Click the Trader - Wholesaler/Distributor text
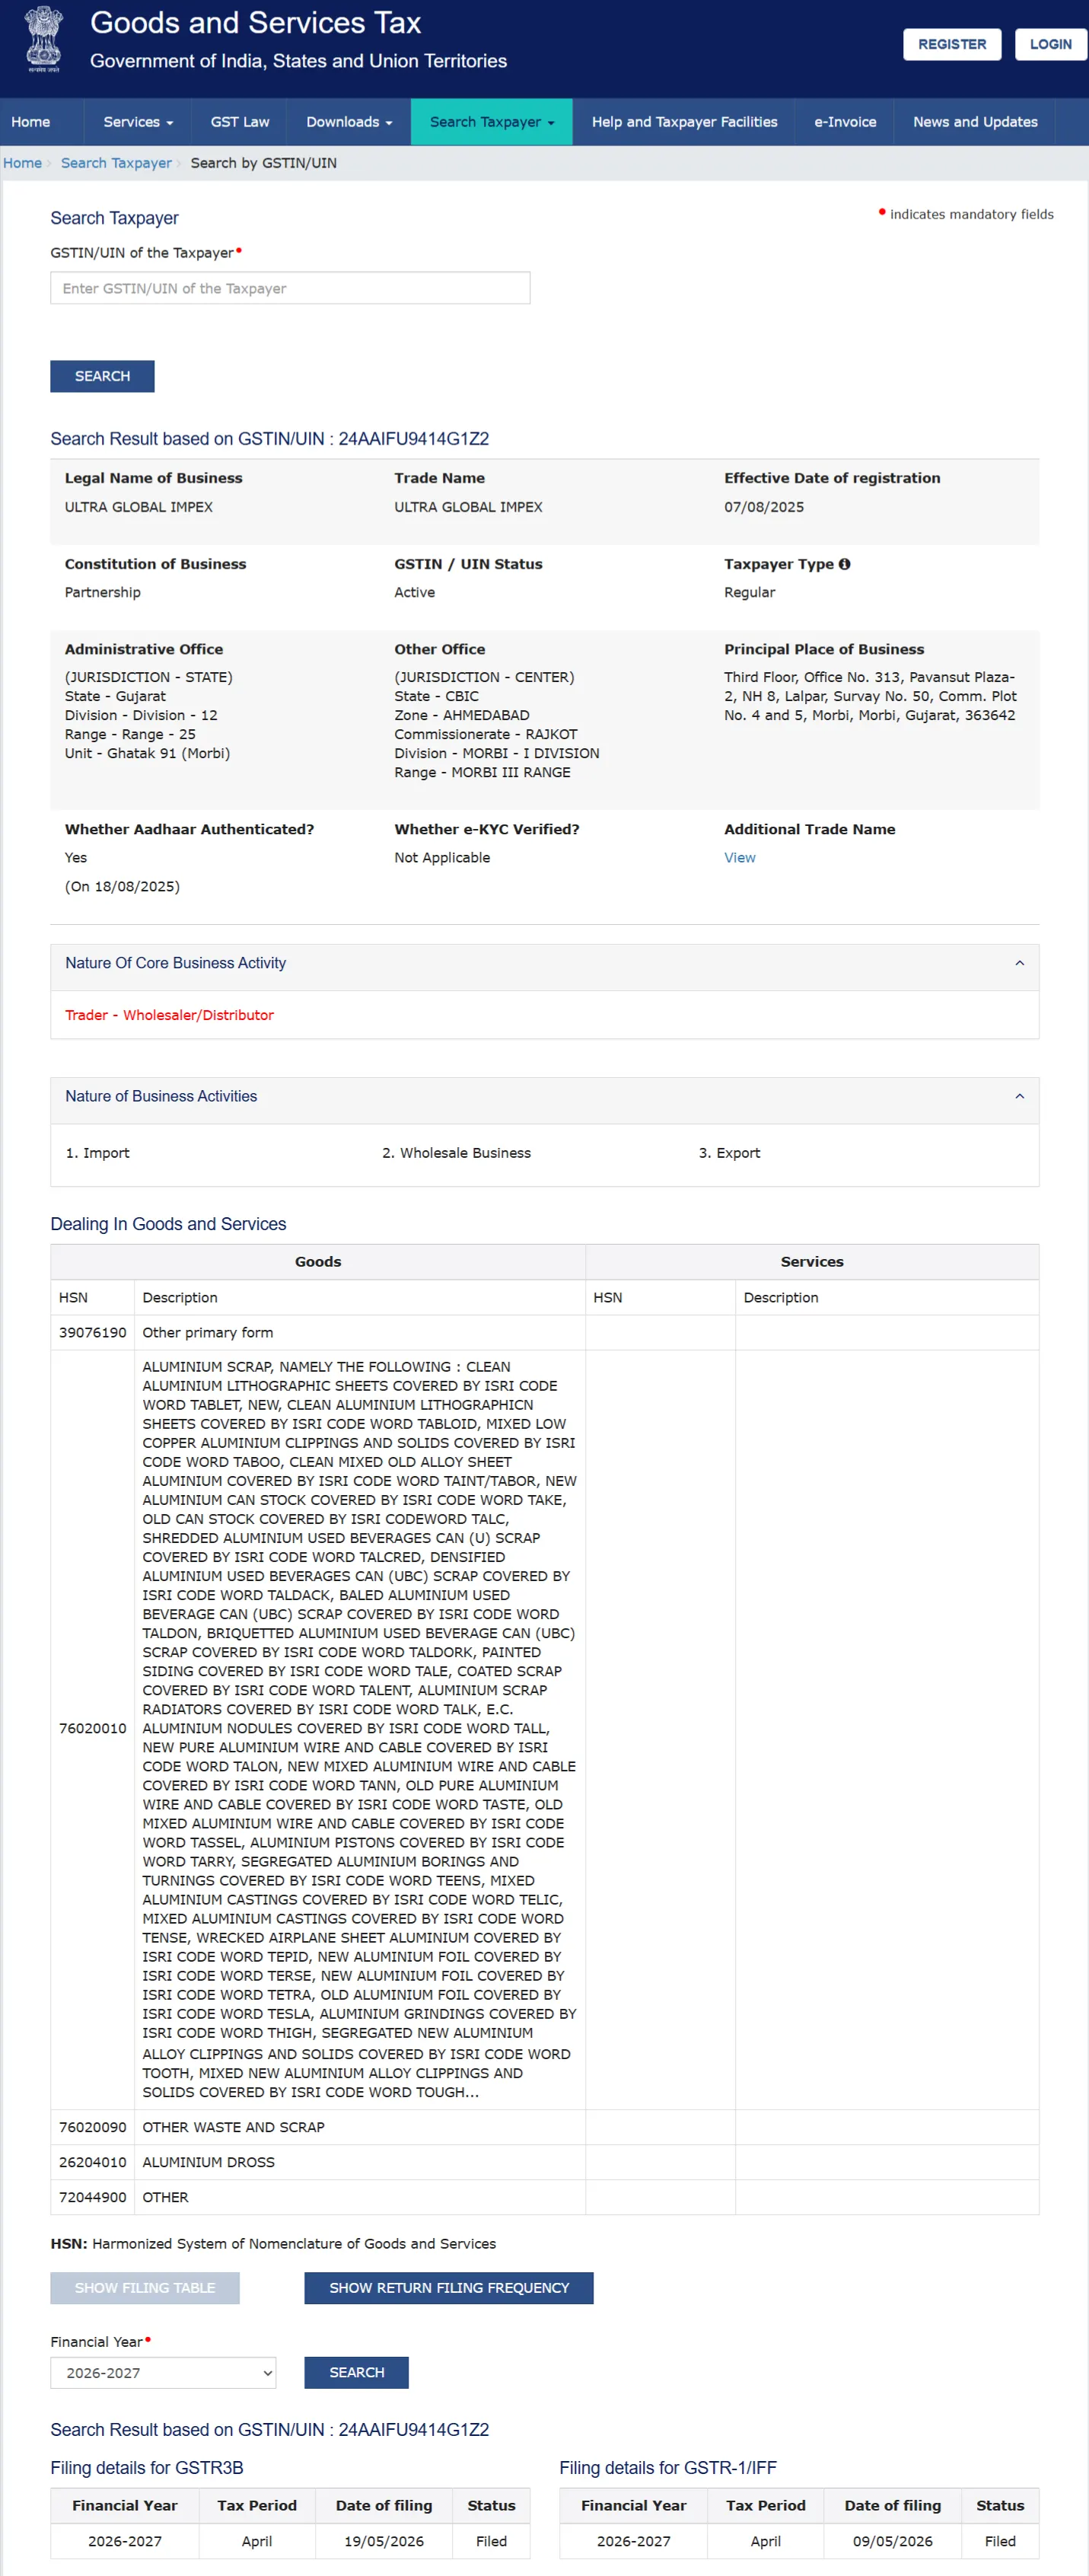The height and width of the screenshot is (2576, 1089). coord(169,1015)
